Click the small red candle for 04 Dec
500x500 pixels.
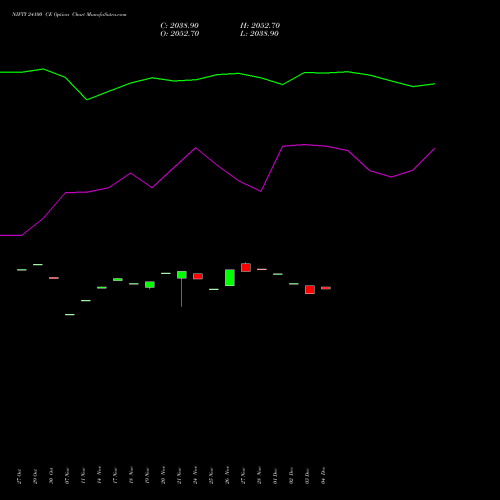click(x=326, y=288)
